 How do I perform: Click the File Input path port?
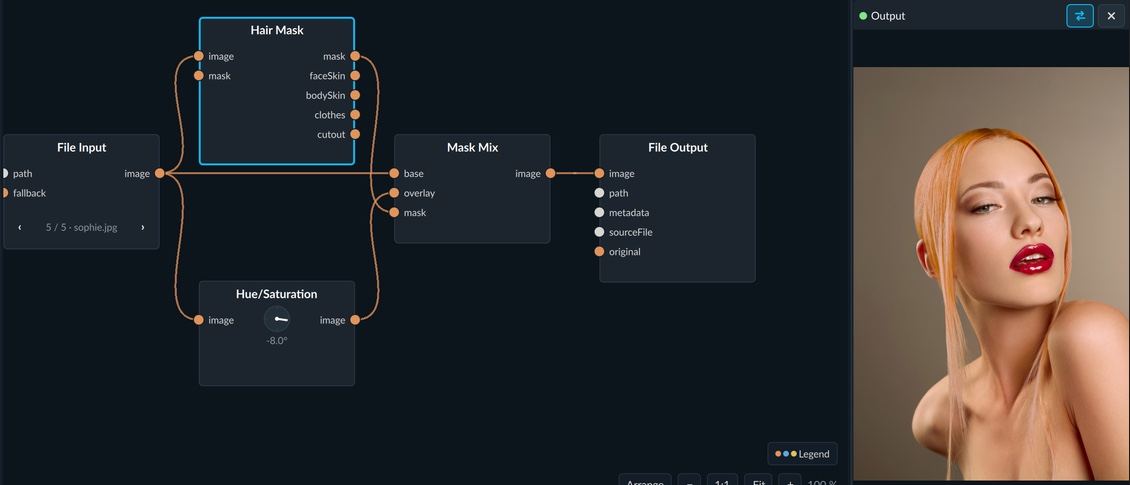(4, 173)
